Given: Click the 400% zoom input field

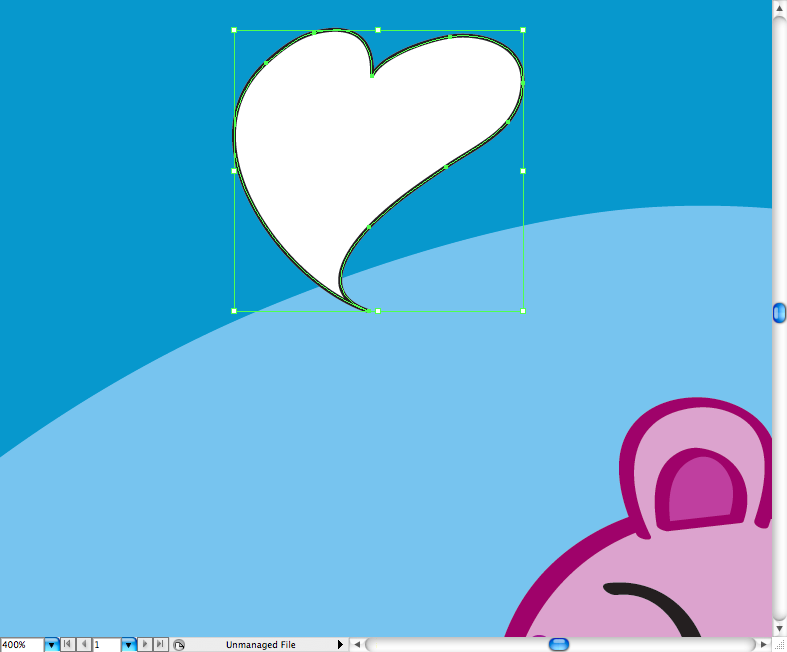Looking at the screenshot, I should [x=21, y=645].
